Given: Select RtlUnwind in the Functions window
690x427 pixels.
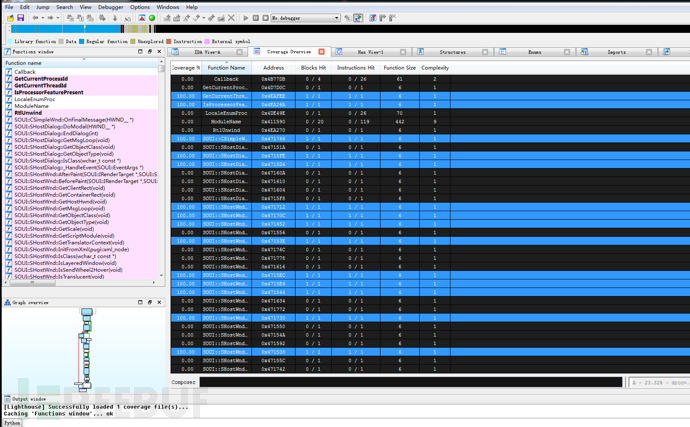Looking at the screenshot, I should click(26, 113).
